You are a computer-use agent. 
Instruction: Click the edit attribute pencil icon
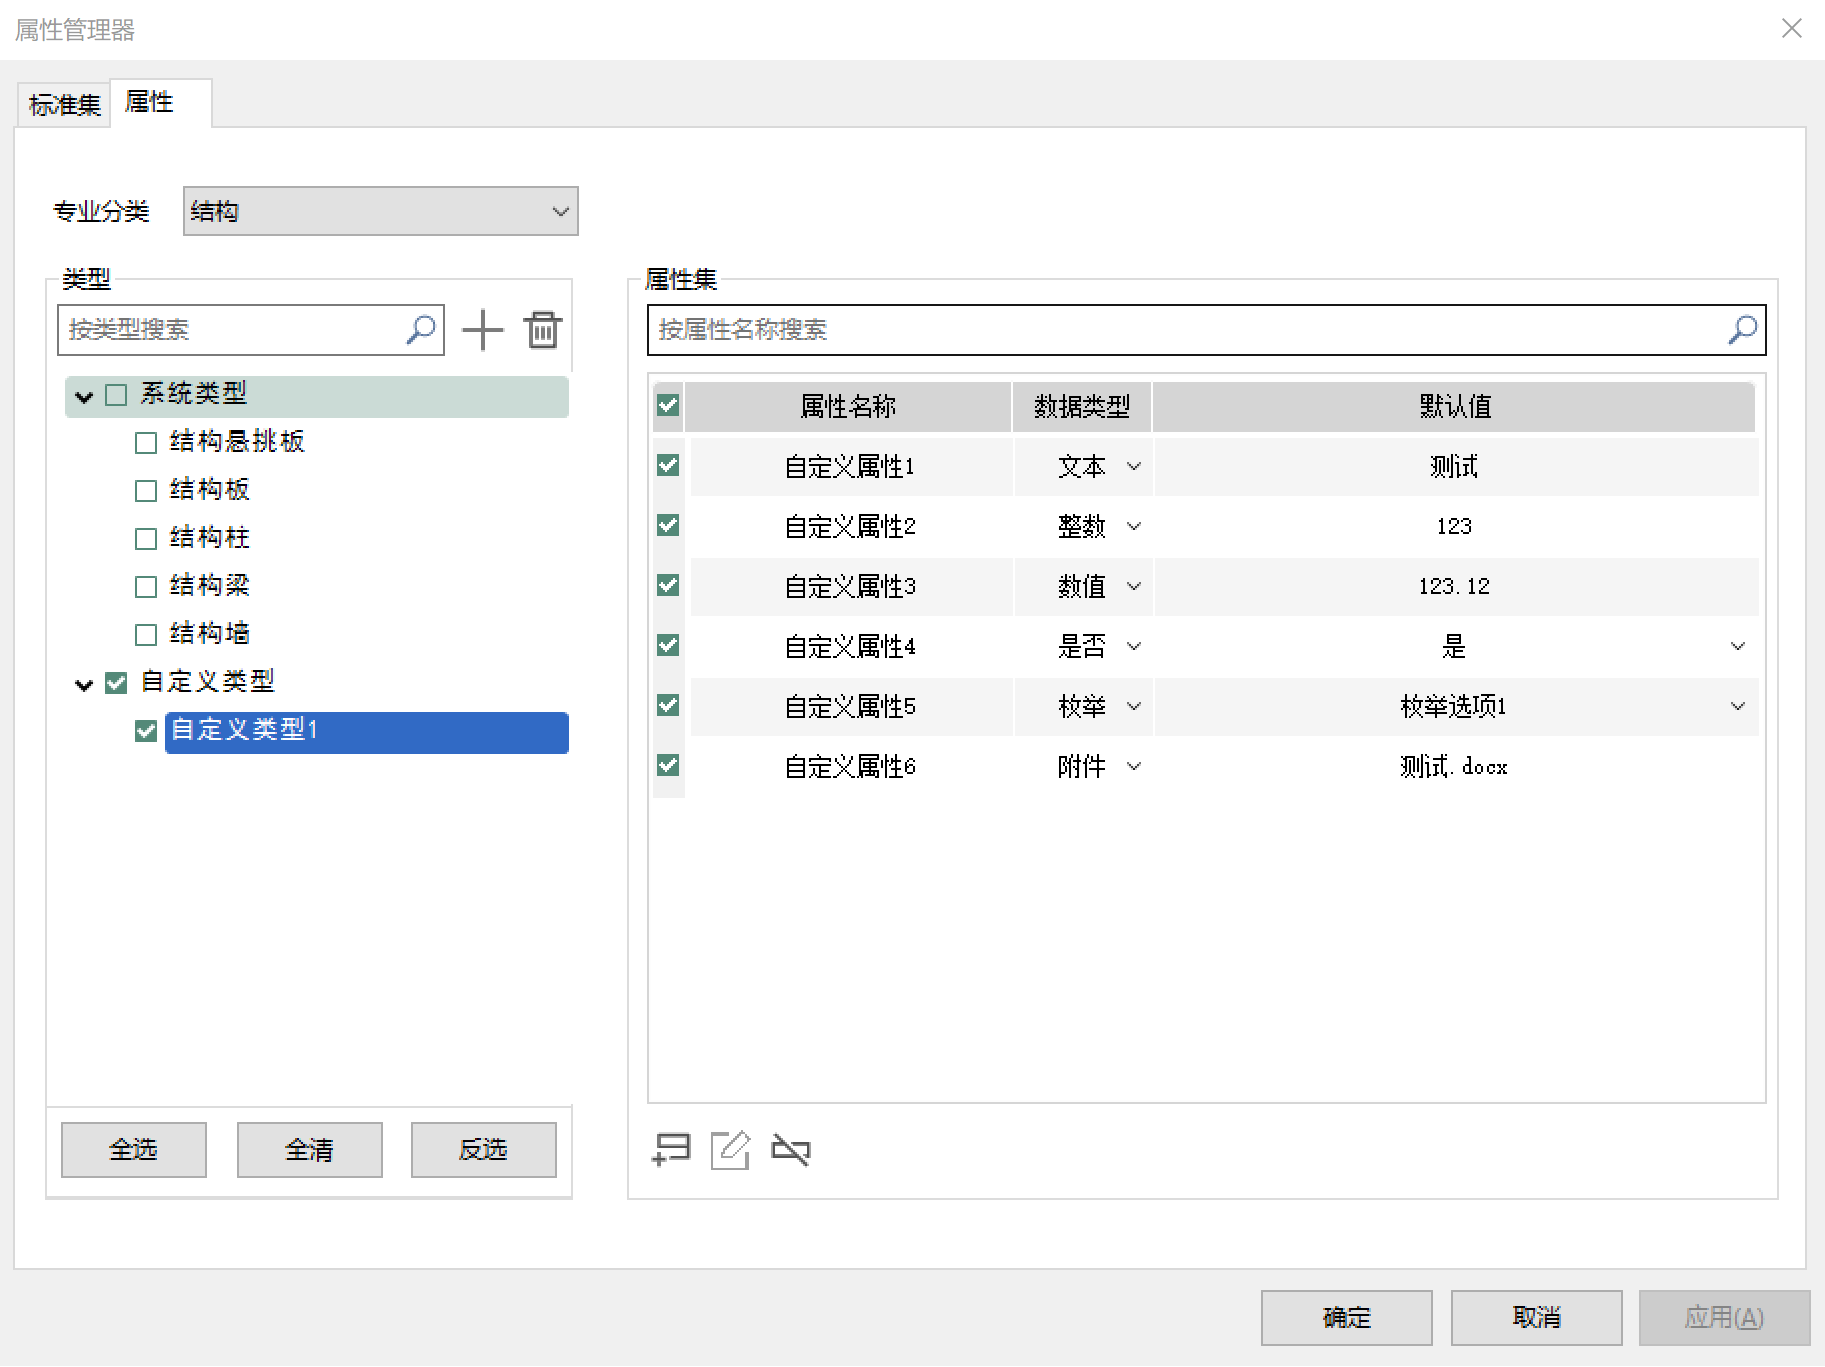click(x=730, y=1150)
